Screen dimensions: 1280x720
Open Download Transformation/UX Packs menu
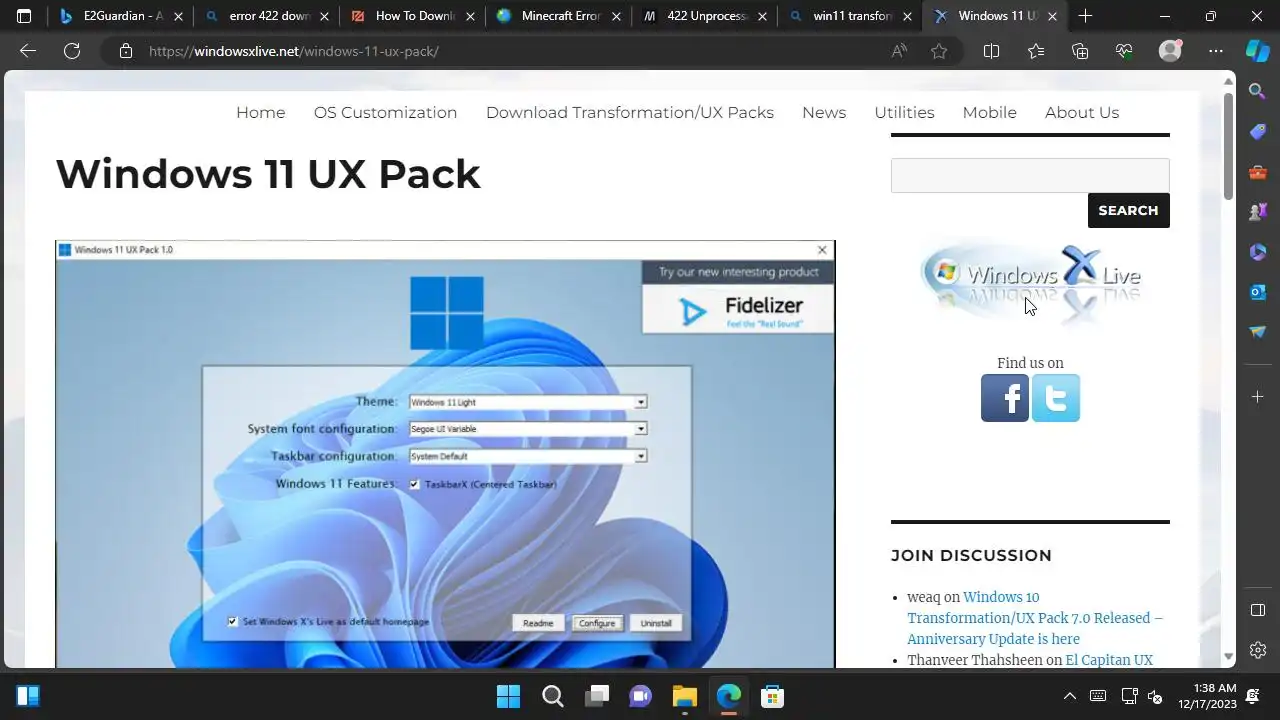pos(630,112)
